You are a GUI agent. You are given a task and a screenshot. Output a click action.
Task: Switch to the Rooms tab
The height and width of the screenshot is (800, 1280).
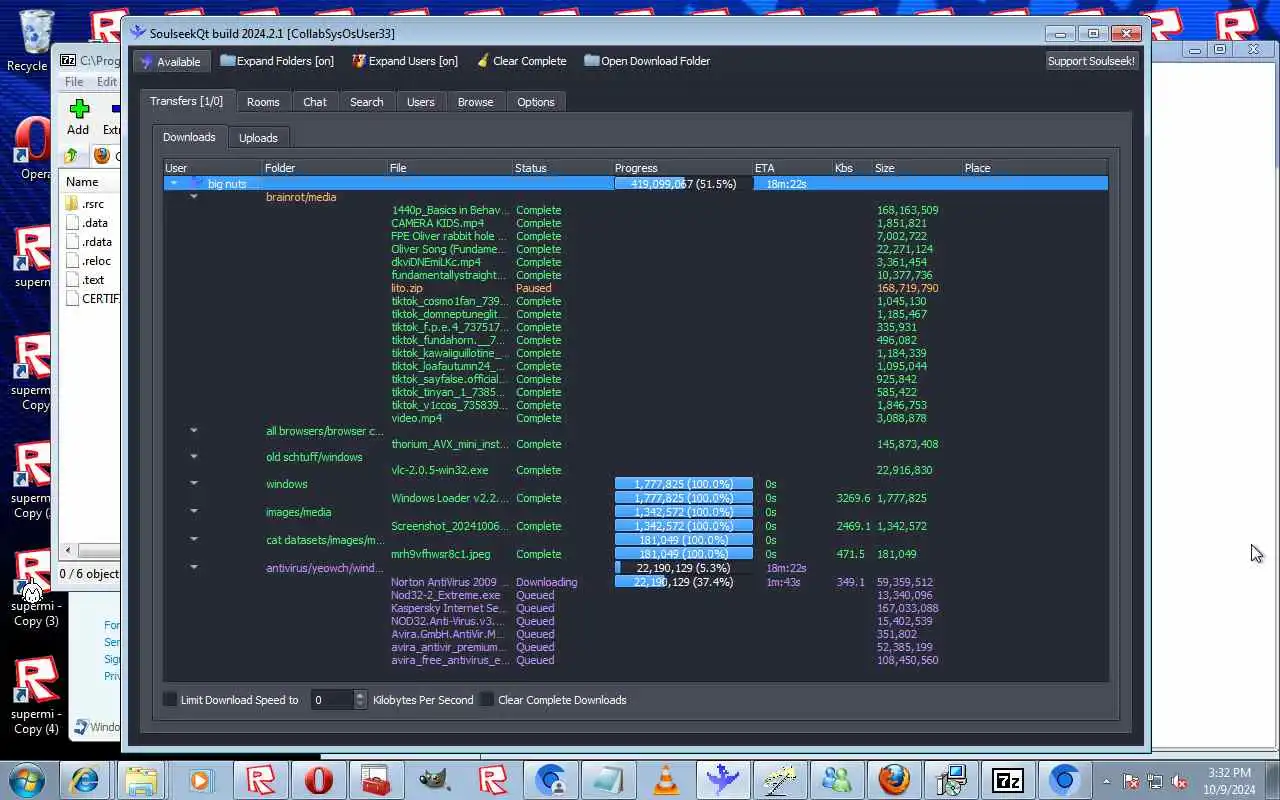click(x=263, y=102)
